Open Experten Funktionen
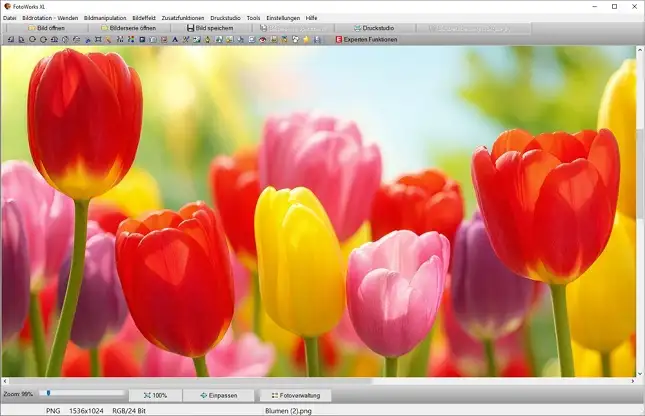645x416 pixels. click(x=367, y=40)
